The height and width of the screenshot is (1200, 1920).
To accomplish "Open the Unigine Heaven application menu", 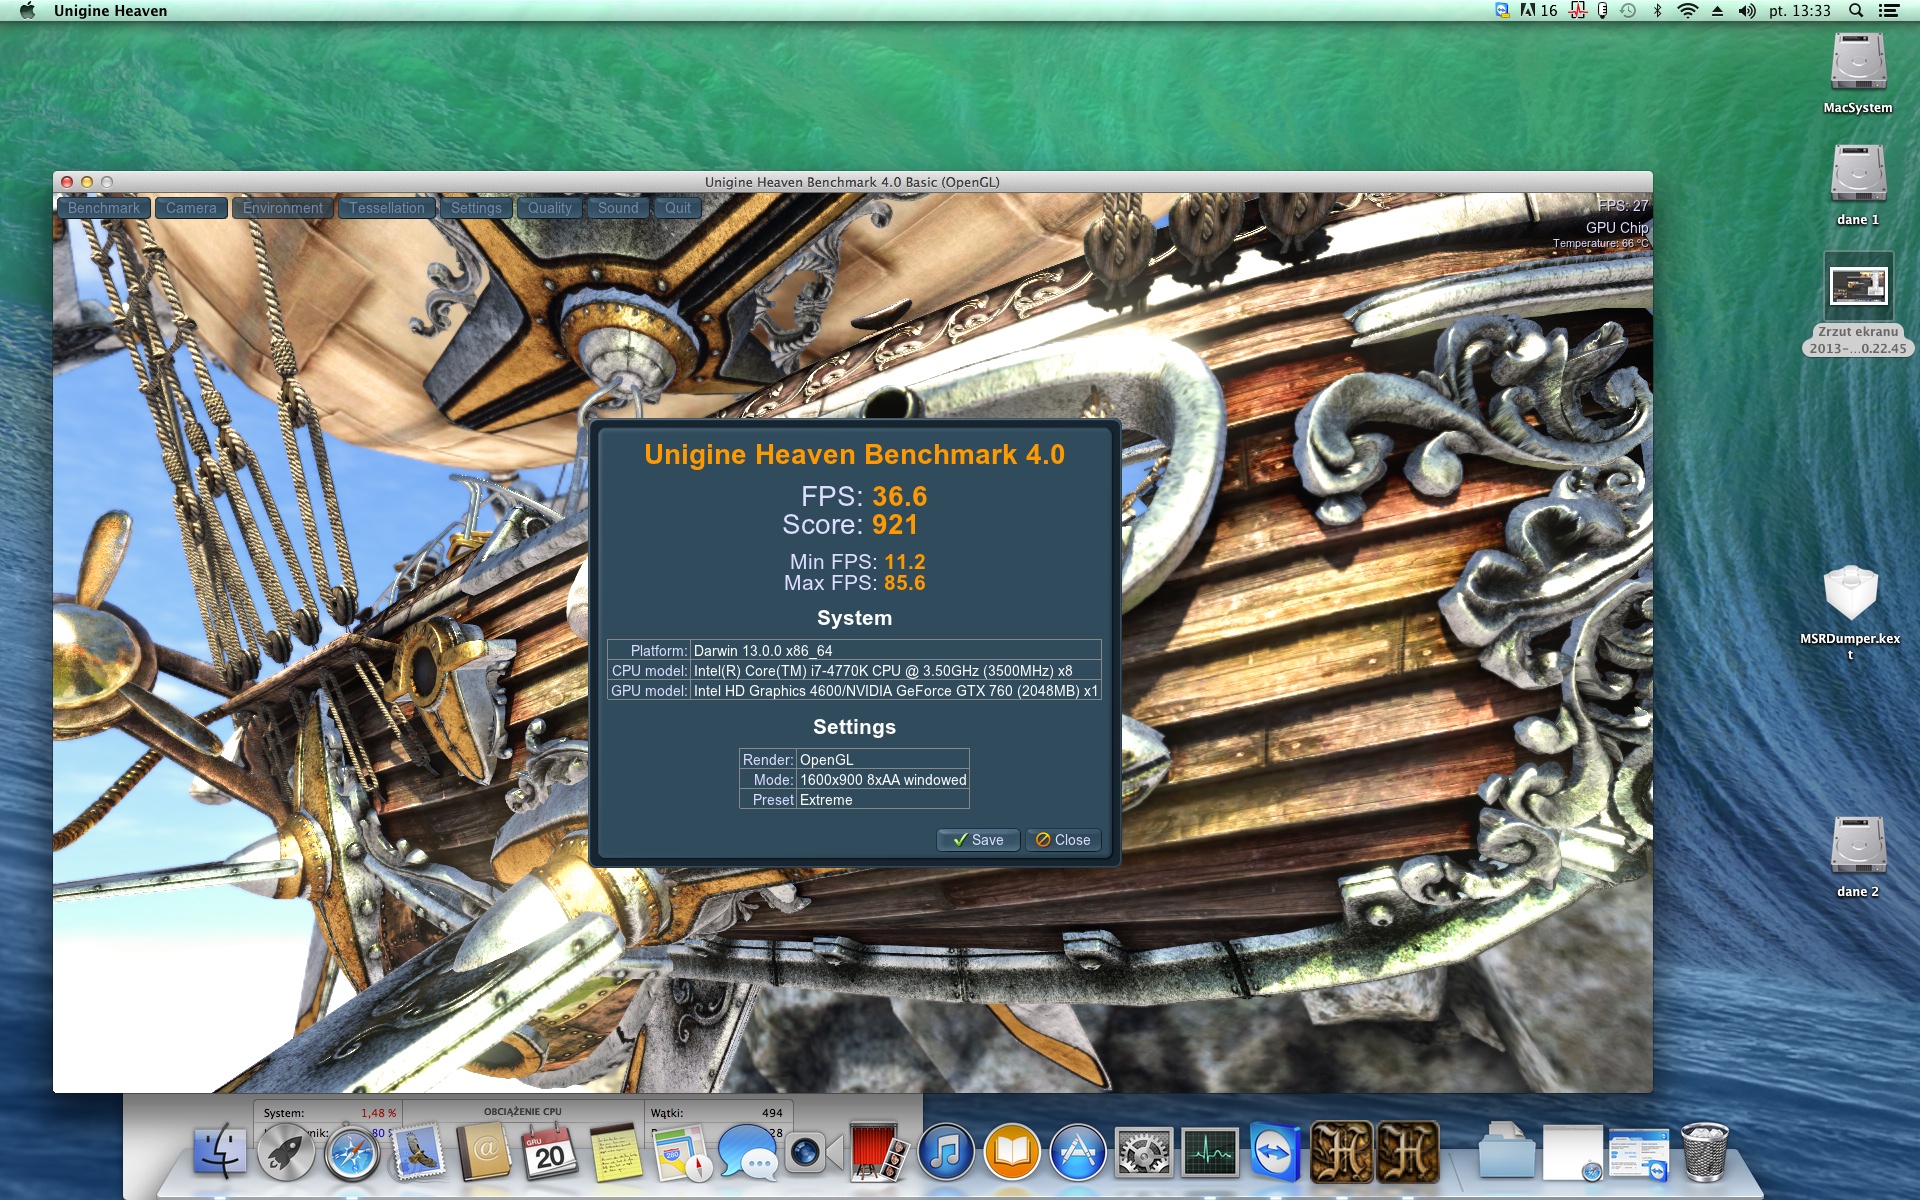I will click(x=110, y=11).
